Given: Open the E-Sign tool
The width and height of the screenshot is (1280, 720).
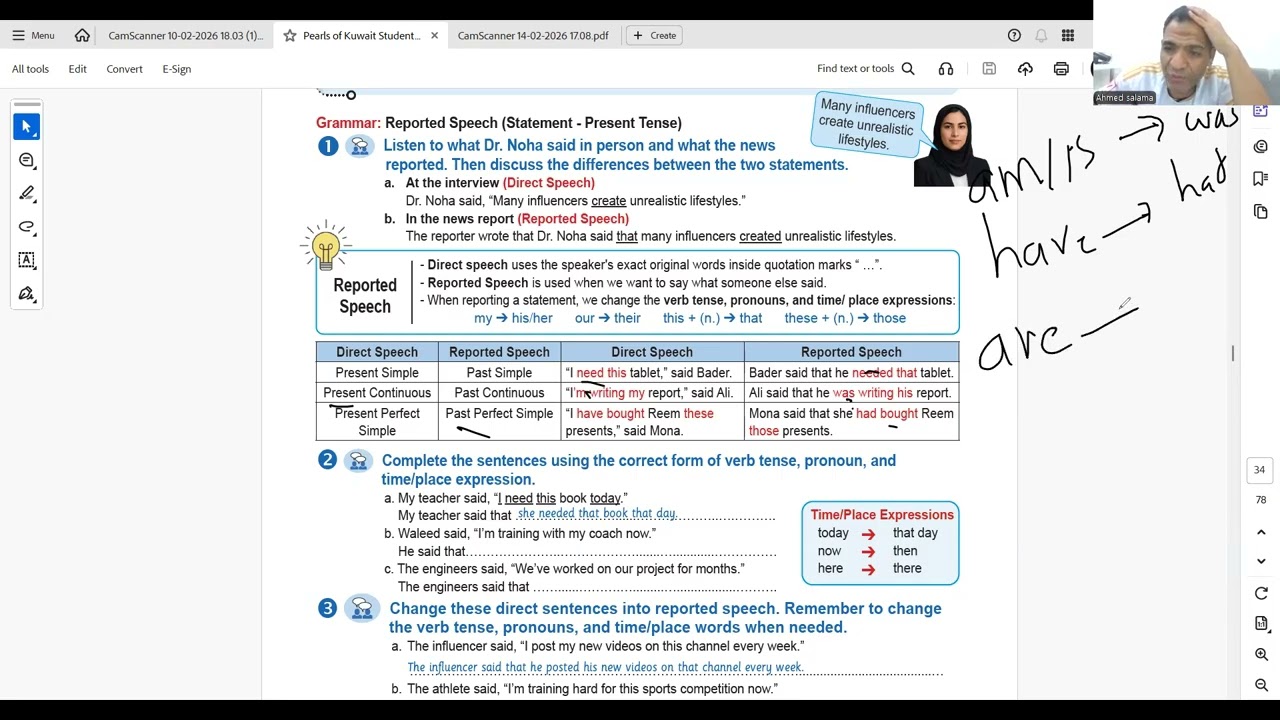Looking at the screenshot, I should [177, 69].
